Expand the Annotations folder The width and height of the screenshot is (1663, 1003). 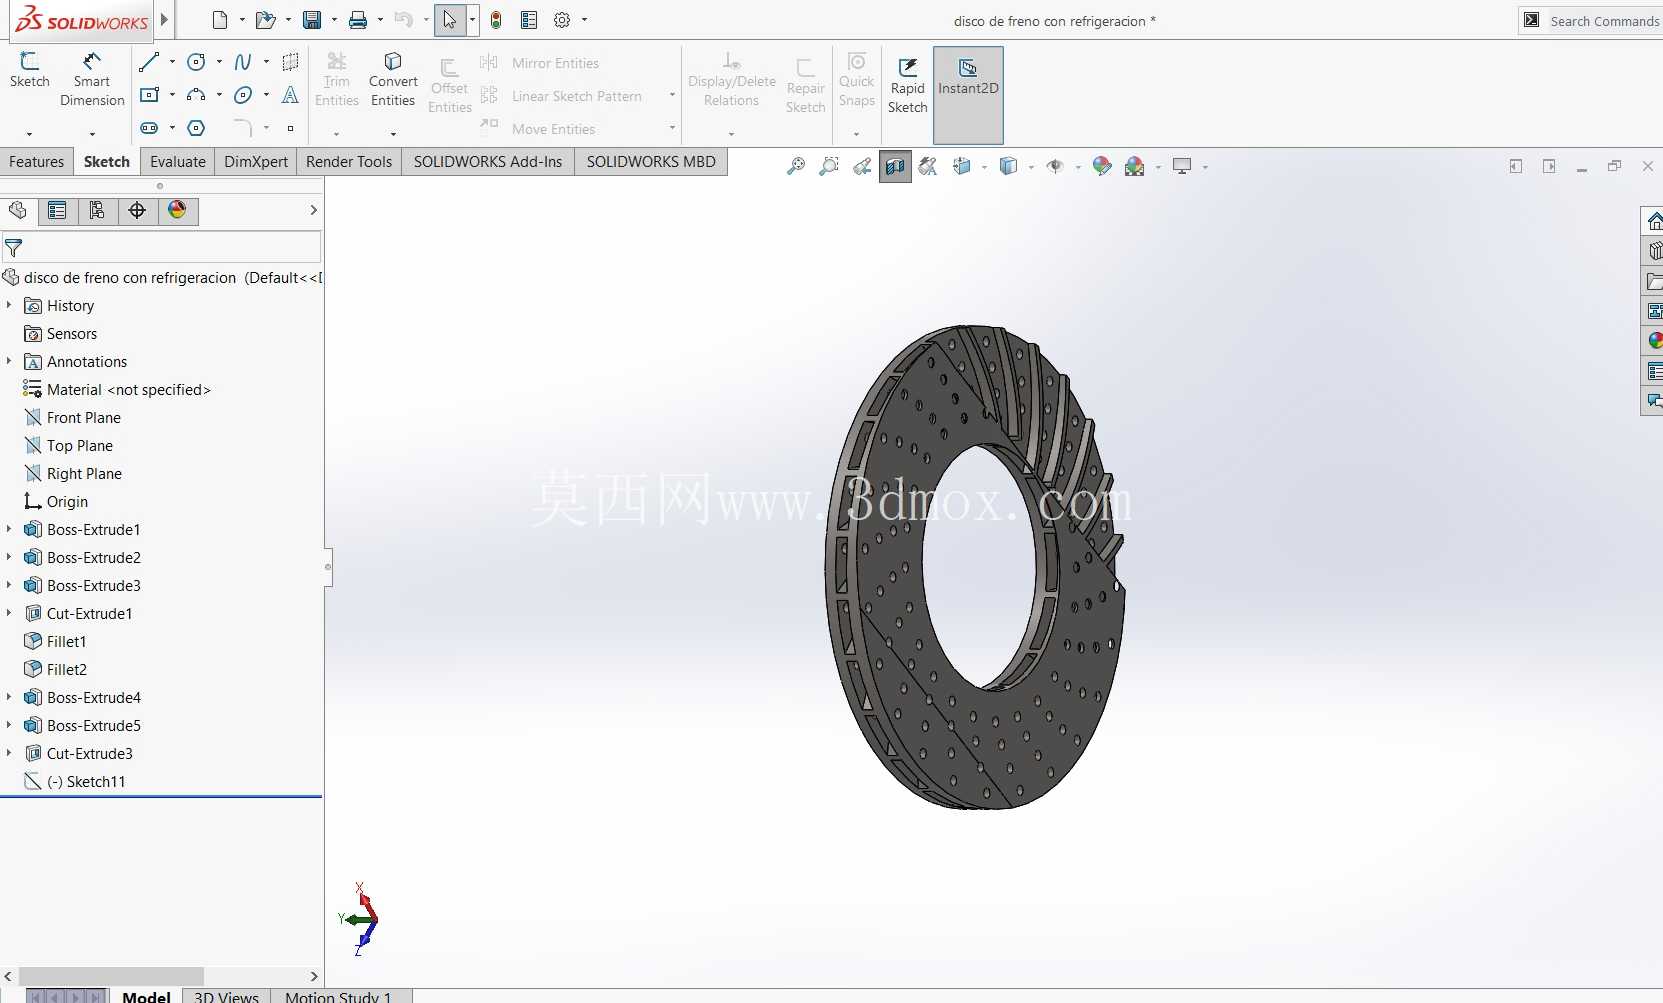9,361
